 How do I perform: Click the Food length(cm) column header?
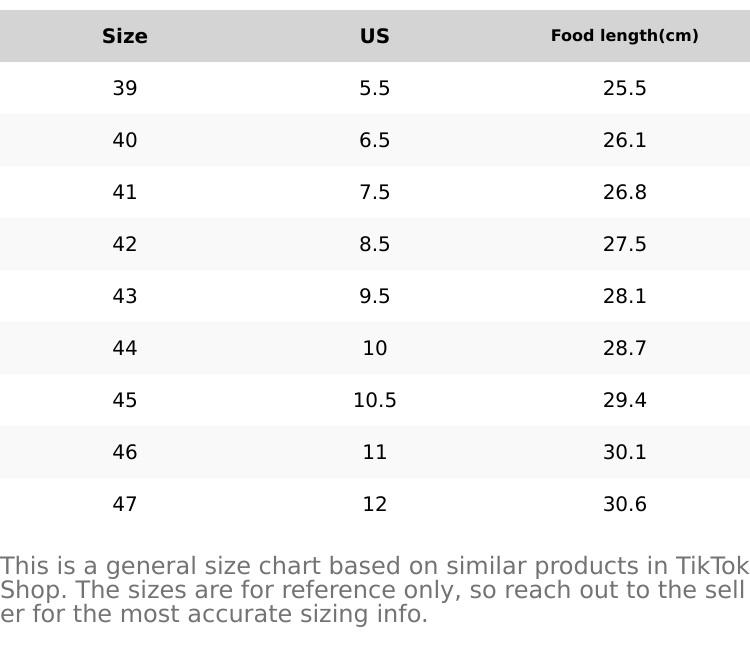tap(624, 36)
